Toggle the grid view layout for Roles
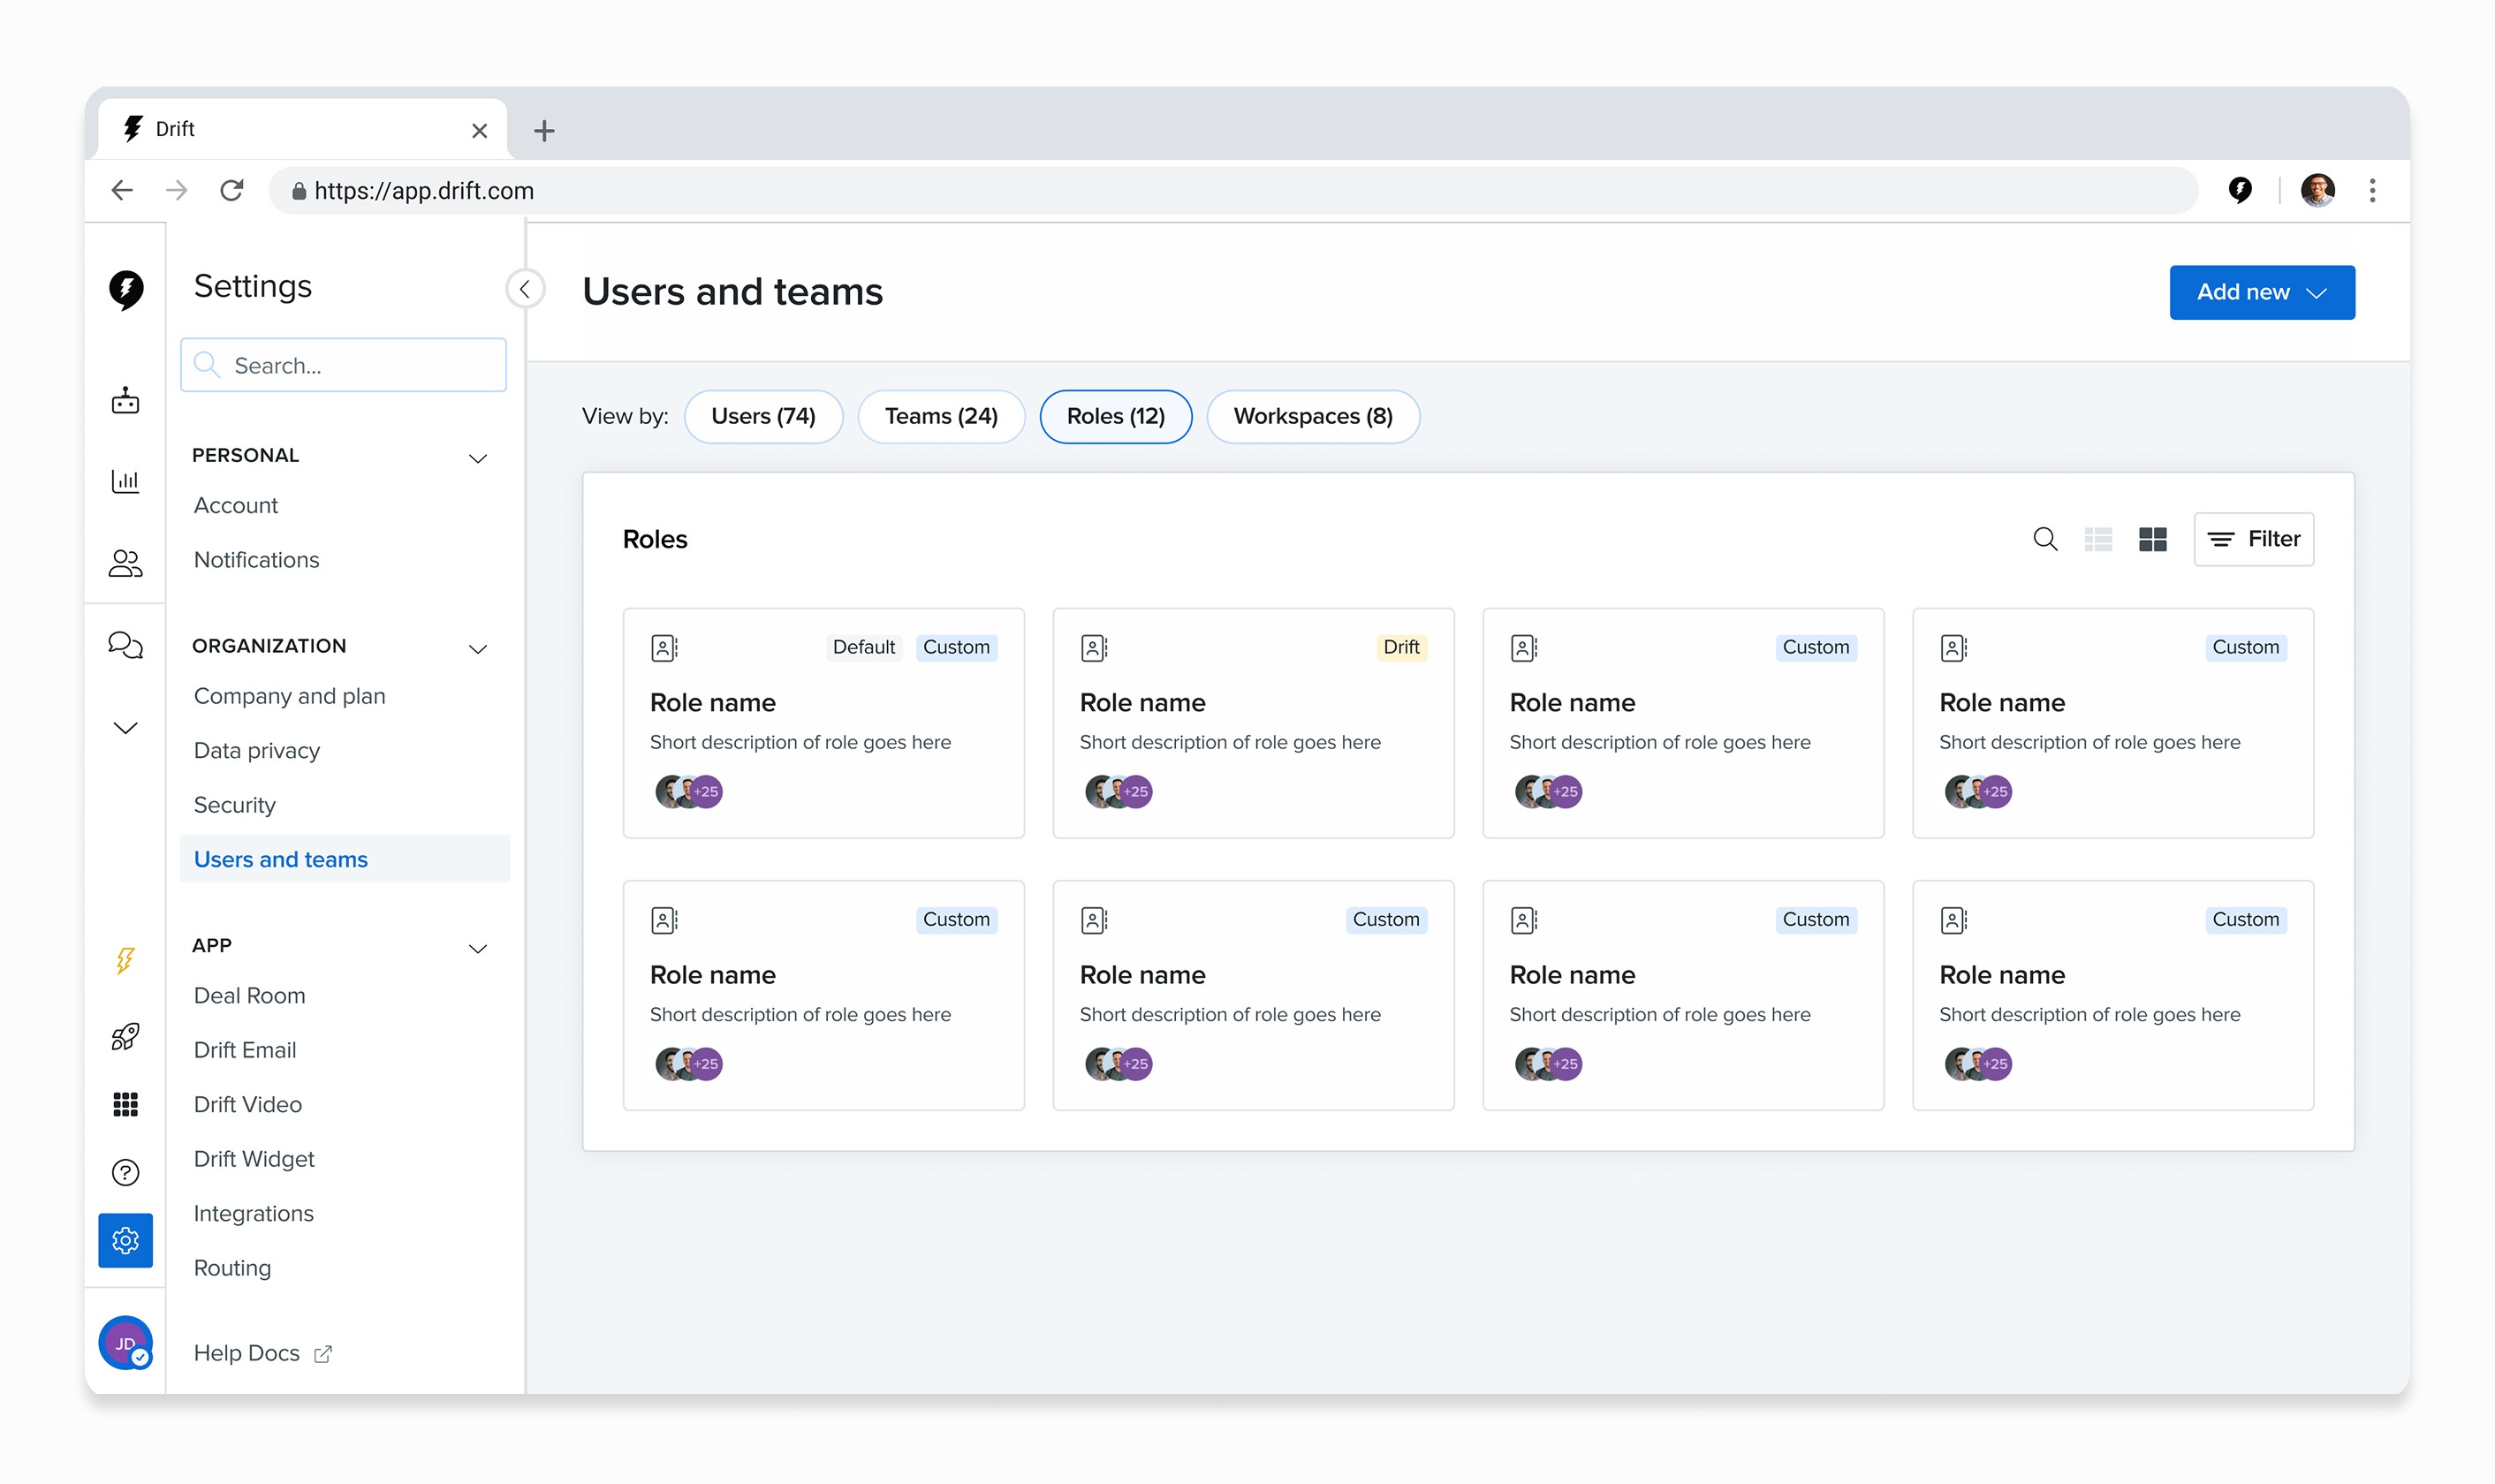This screenshot has height=1484, width=2495. (x=2153, y=539)
